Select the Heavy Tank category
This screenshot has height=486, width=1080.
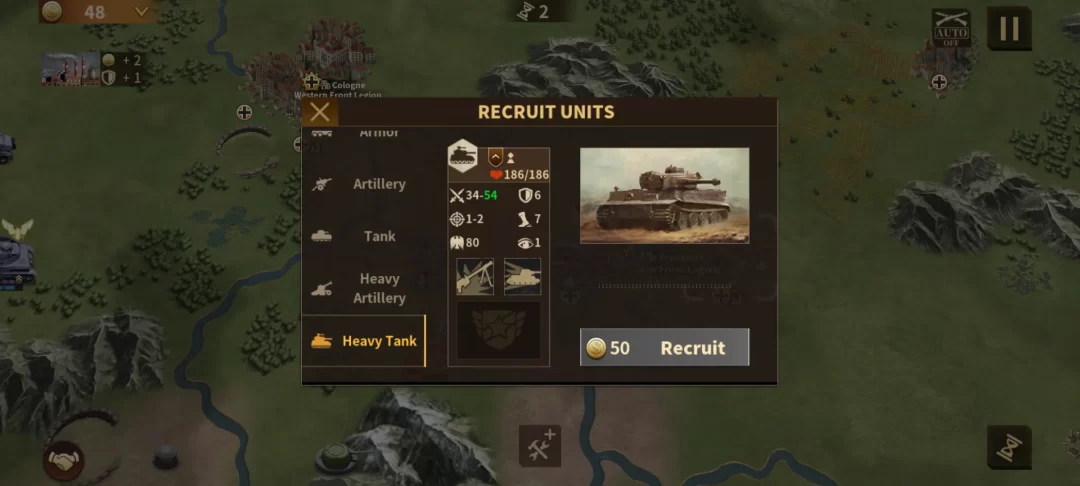[364, 341]
